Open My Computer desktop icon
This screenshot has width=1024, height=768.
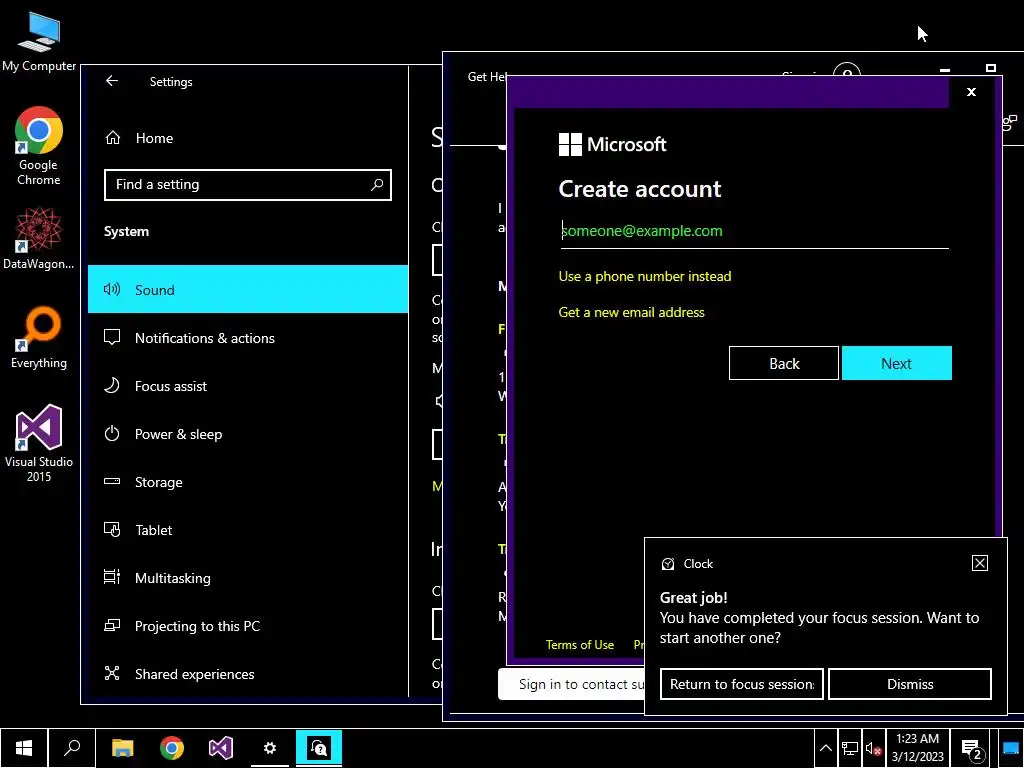(39, 42)
